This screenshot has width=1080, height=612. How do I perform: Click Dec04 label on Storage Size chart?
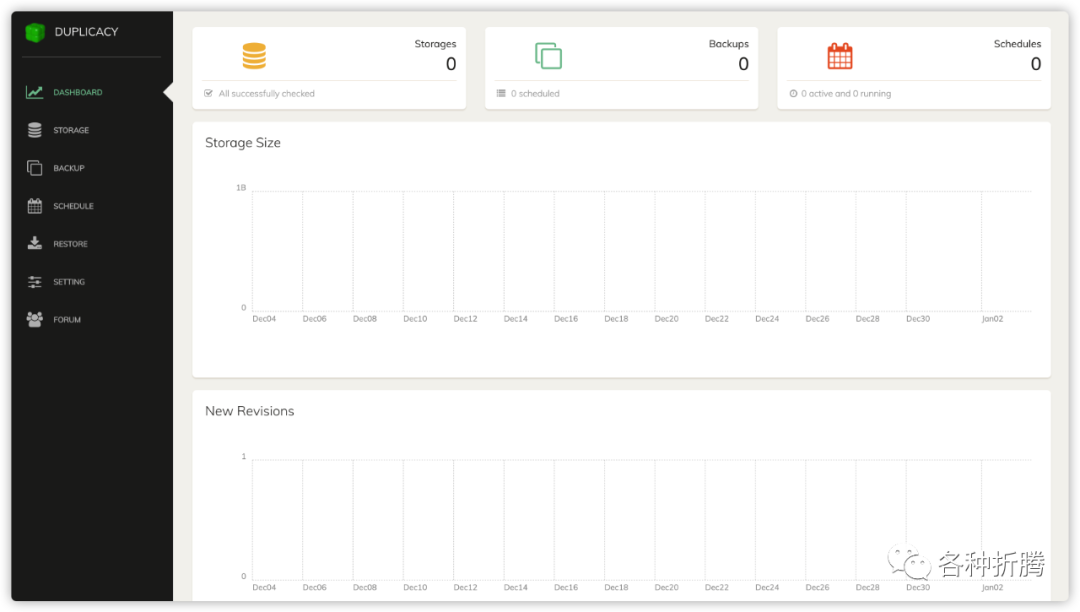pyautogui.click(x=264, y=319)
